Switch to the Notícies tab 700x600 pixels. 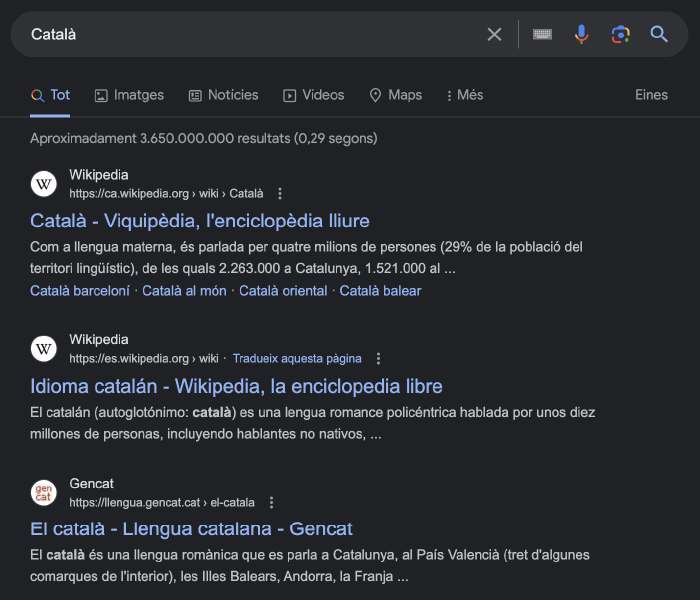(224, 95)
